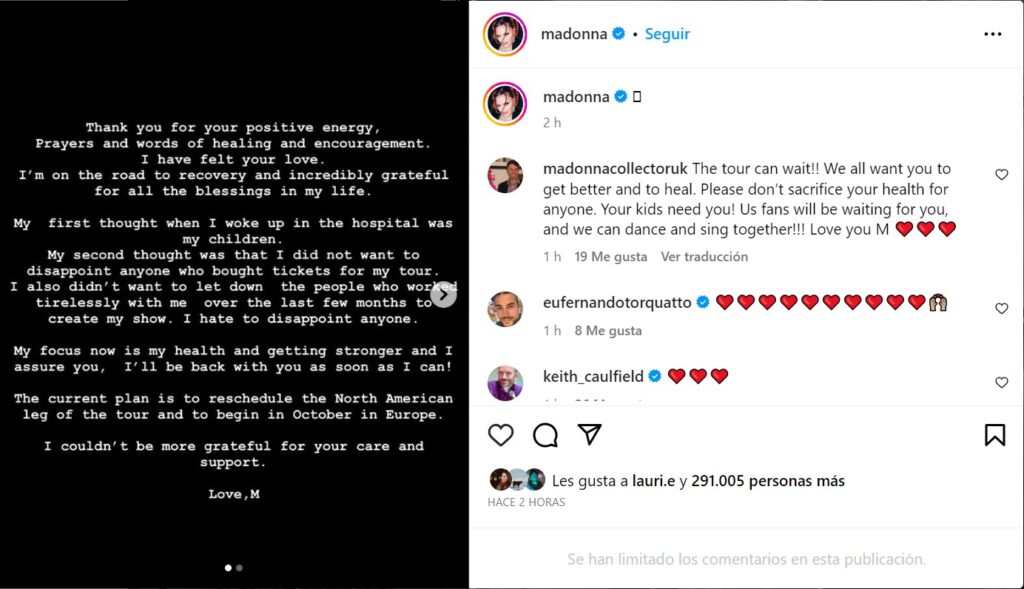The height and width of the screenshot is (589, 1024).
Task: Click the Seguir follow link
Action: tap(667, 34)
